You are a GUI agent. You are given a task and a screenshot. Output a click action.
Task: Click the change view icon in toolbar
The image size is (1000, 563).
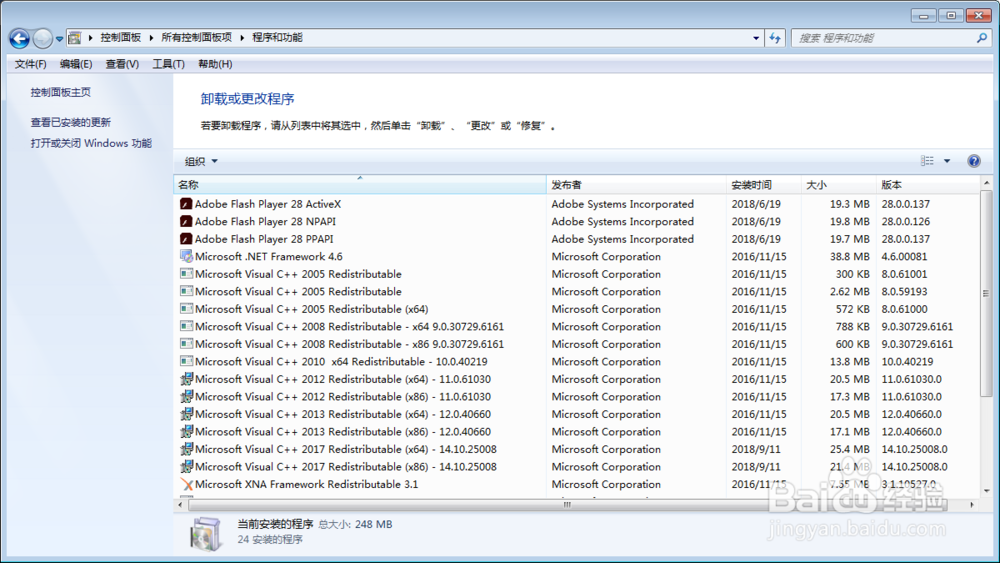click(927, 161)
